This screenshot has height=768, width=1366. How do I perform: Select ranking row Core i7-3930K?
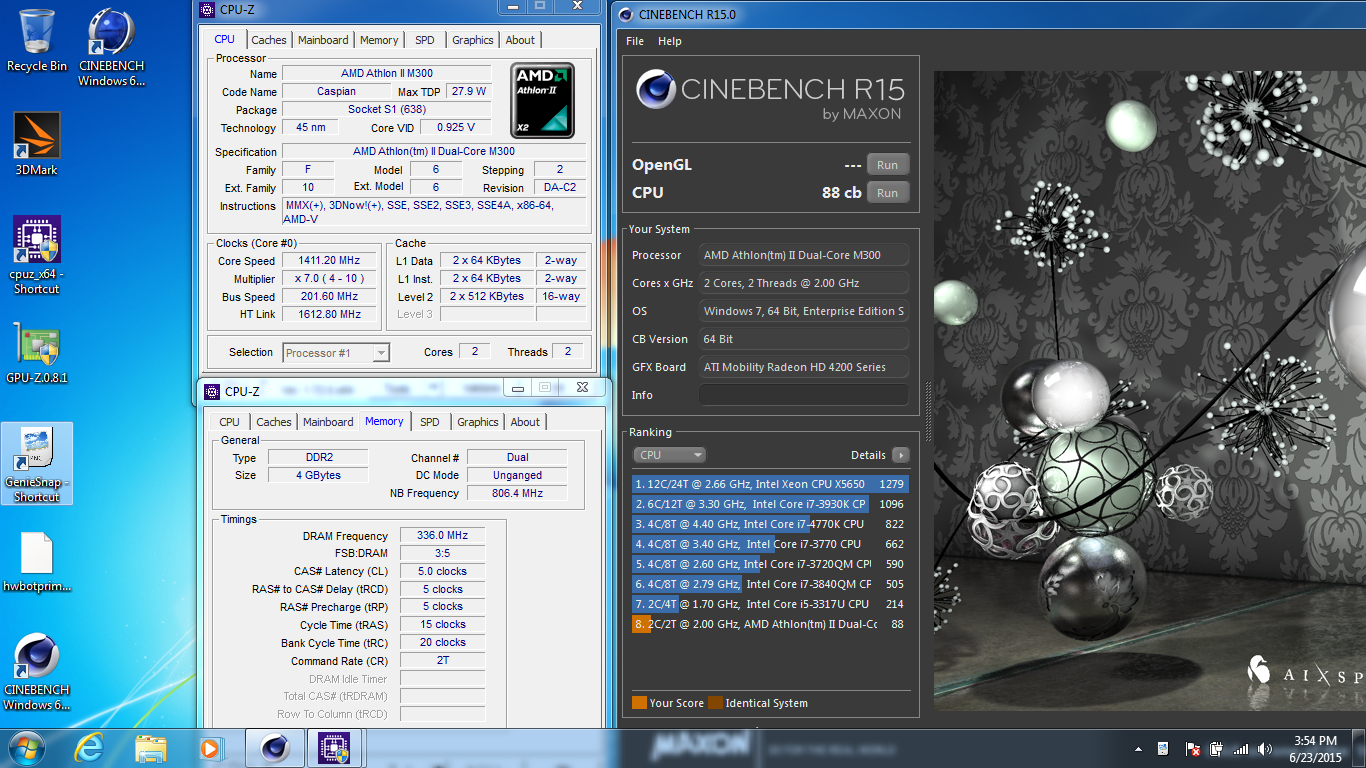770,504
